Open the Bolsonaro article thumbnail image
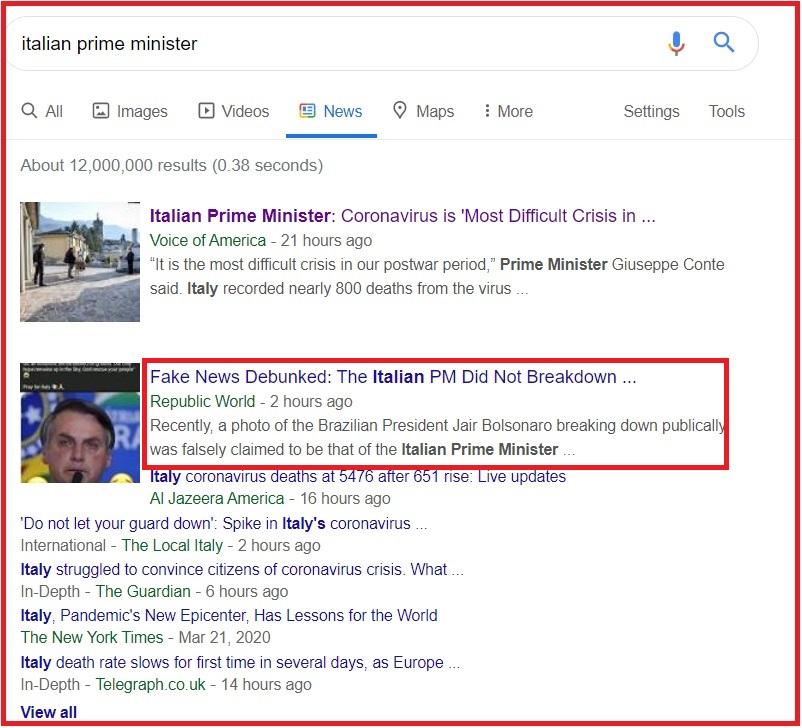Image resolution: width=802 pixels, height=728 pixels. click(80, 423)
